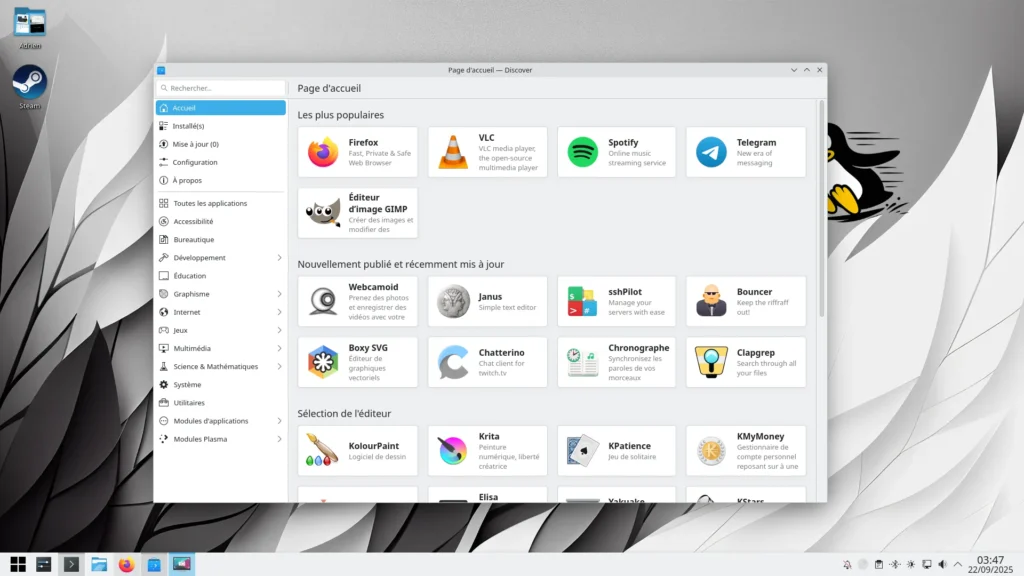This screenshot has width=1024, height=576.
Task: Open Steam from the desktop shortcut
Action: pos(29,84)
